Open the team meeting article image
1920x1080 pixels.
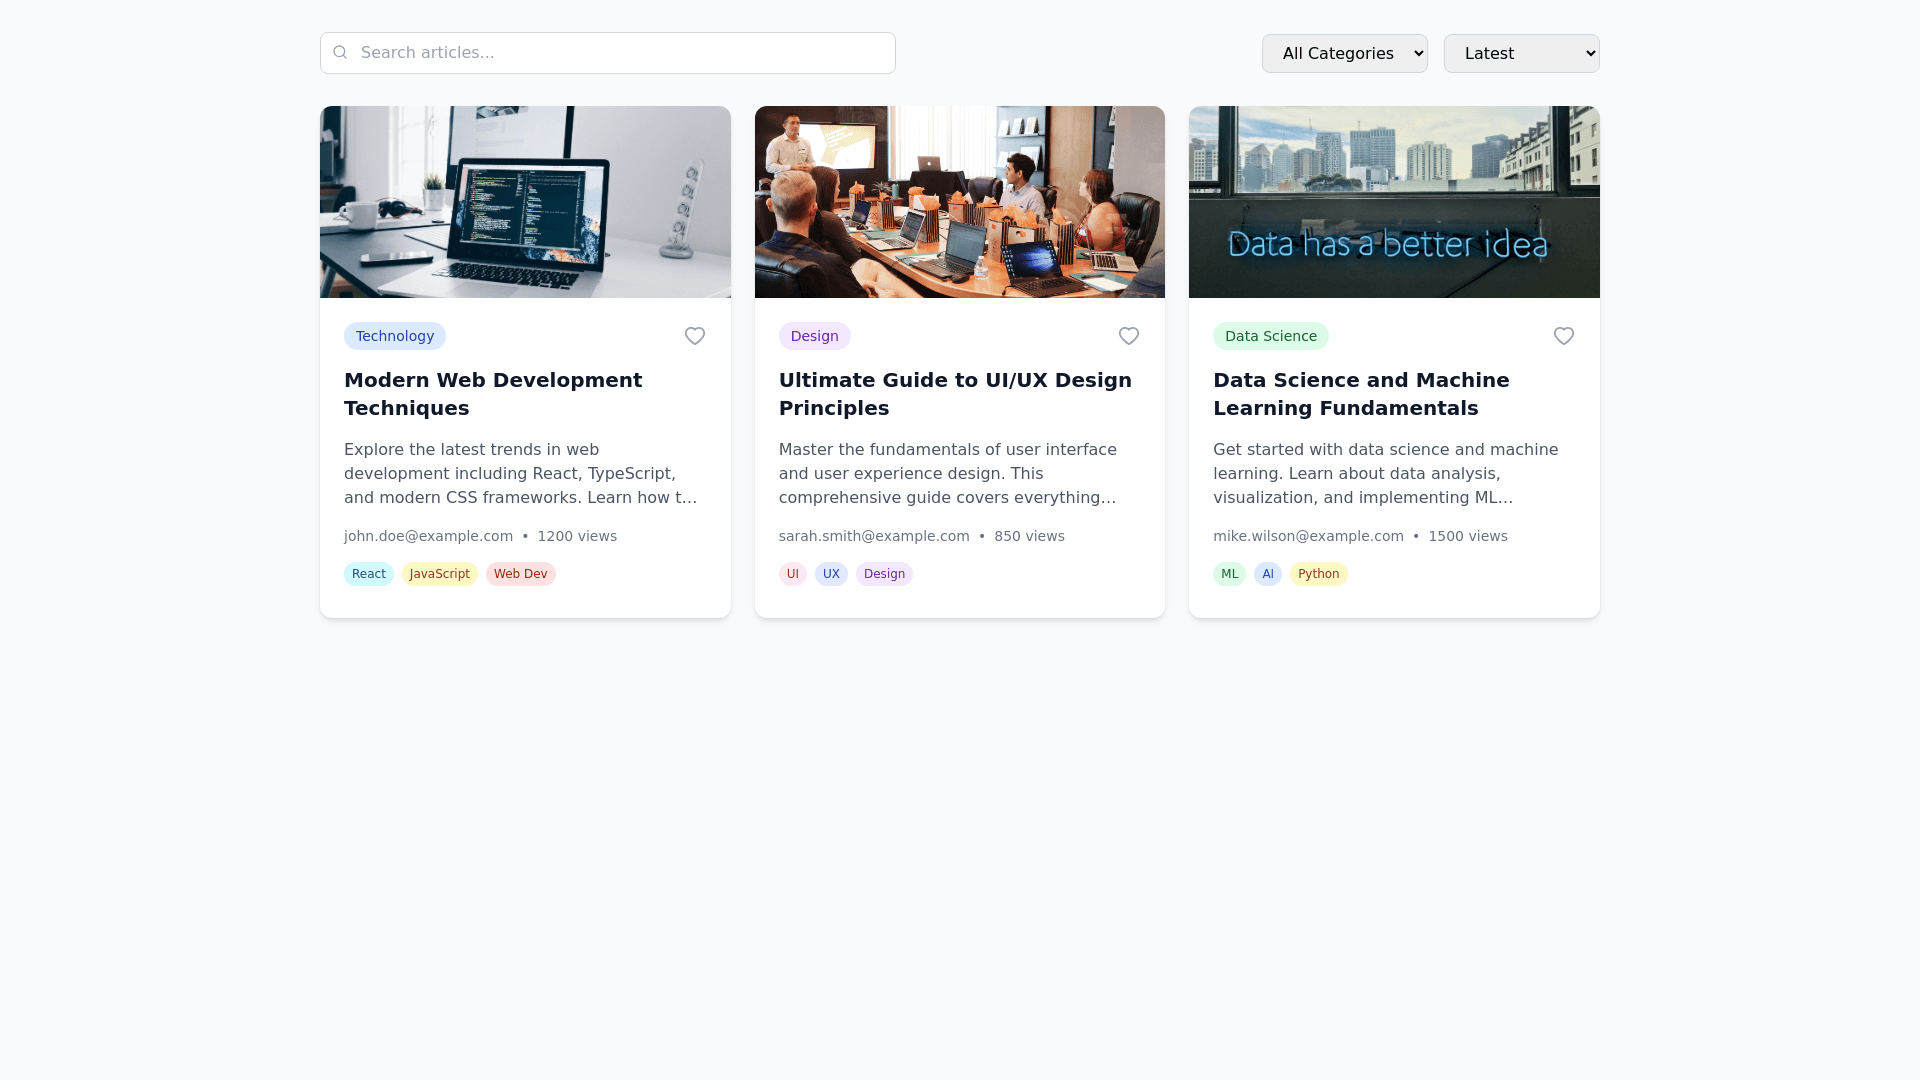coord(959,202)
